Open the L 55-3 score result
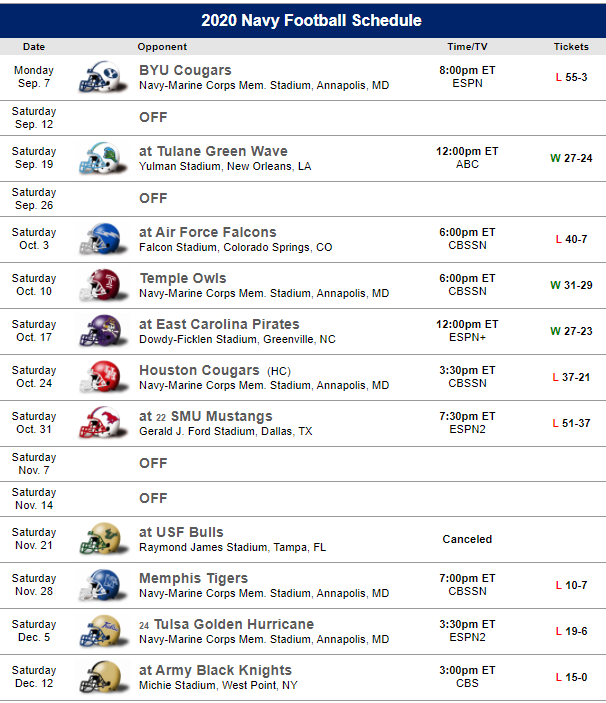 571,77
